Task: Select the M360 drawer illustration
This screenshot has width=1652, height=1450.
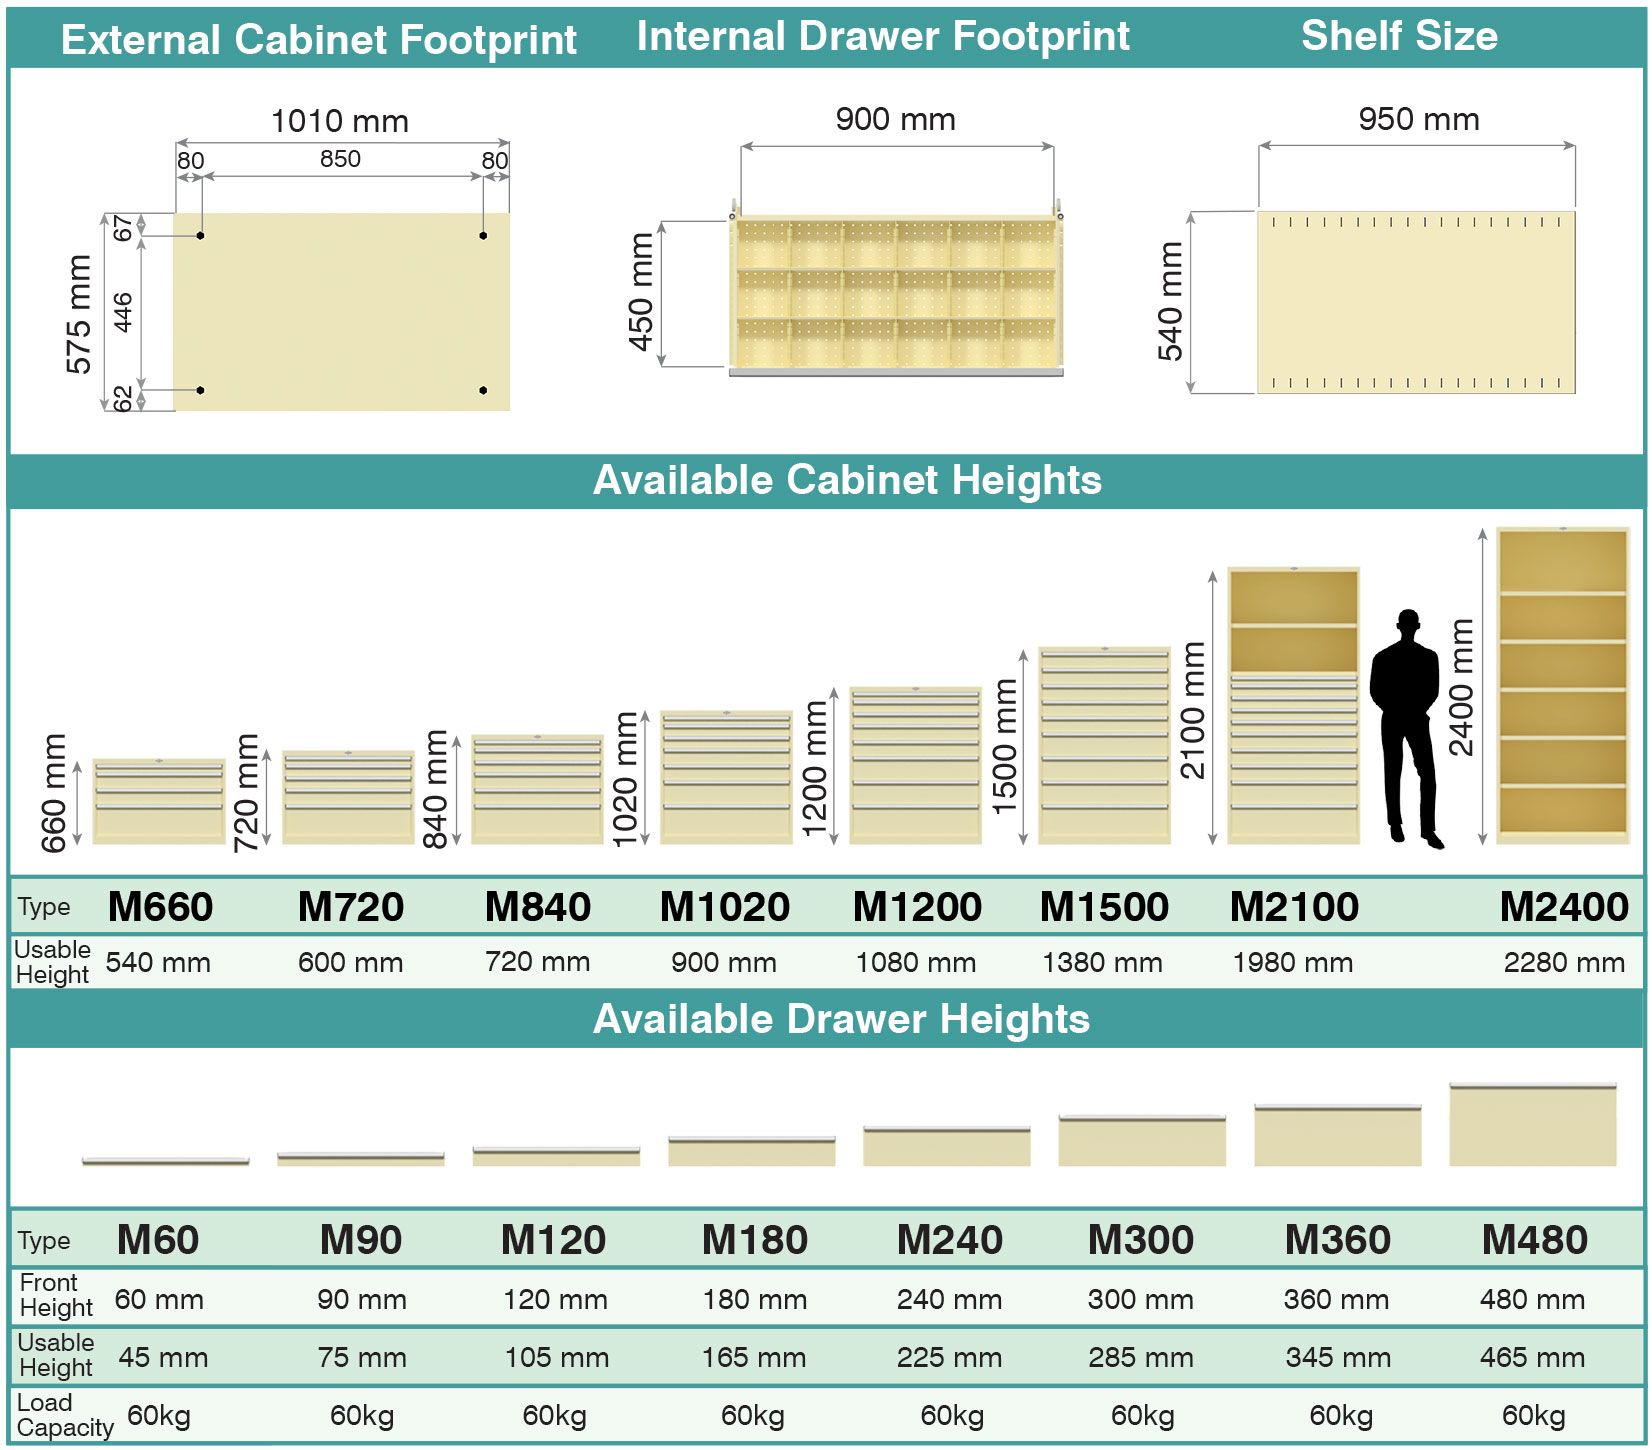Action: click(x=1338, y=1135)
